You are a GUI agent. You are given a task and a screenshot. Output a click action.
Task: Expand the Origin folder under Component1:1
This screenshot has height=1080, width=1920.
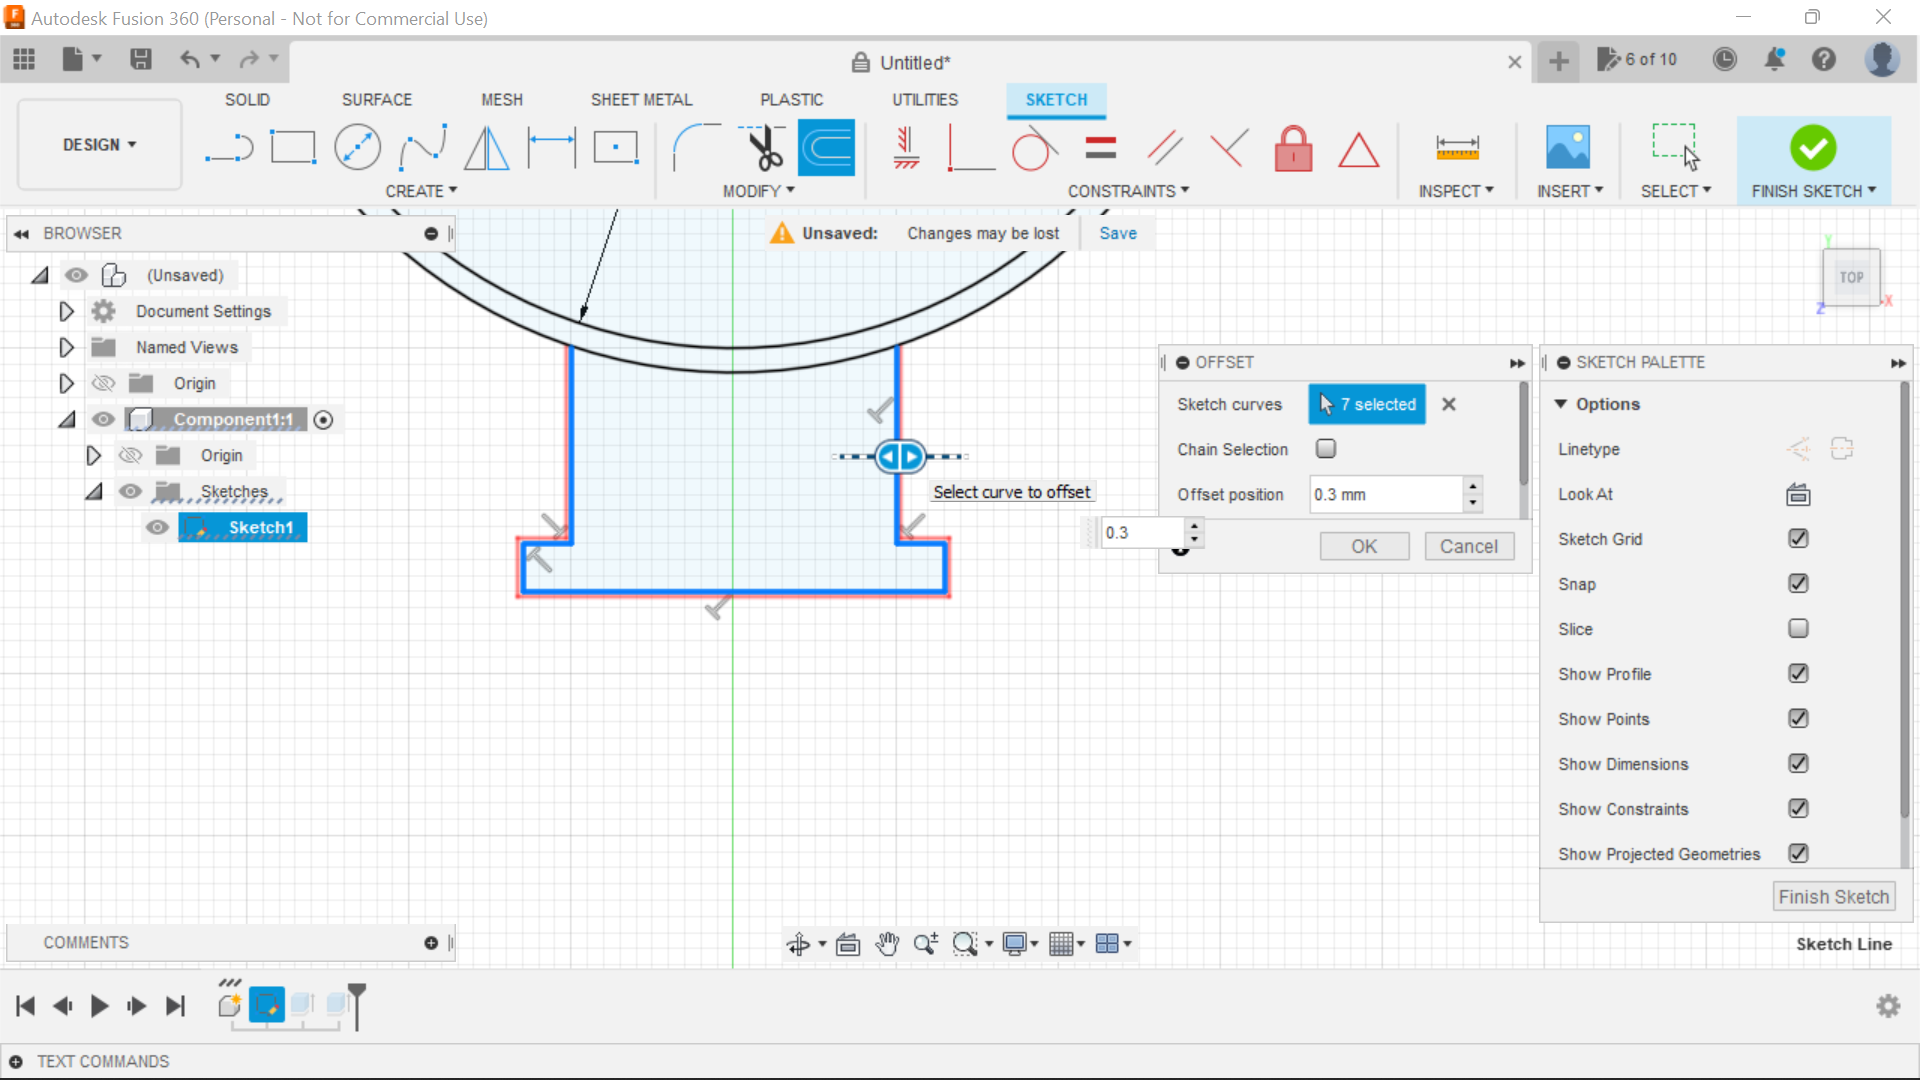94,455
